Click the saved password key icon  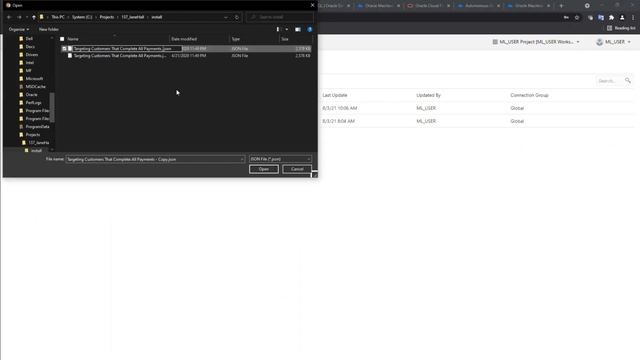pyautogui.click(x=566, y=18)
